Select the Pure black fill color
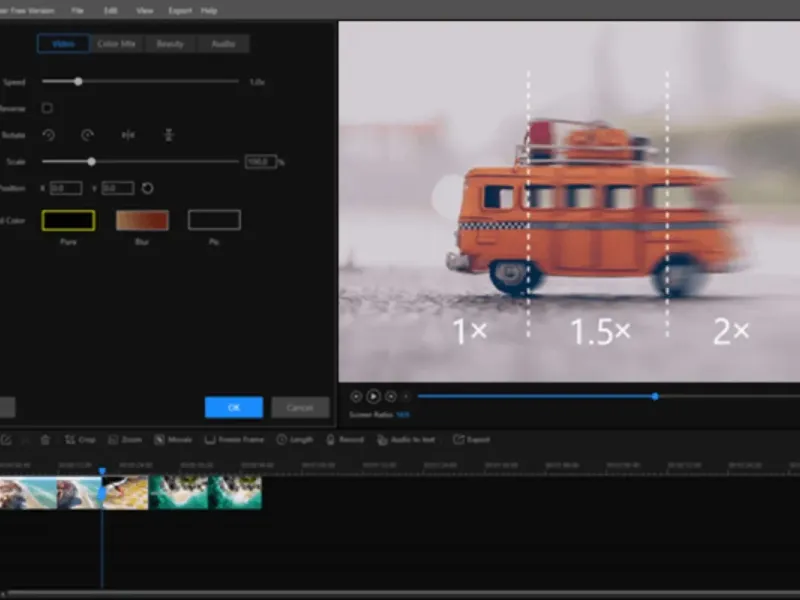This screenshot has width=800, height=600. (x=68, y=220)
